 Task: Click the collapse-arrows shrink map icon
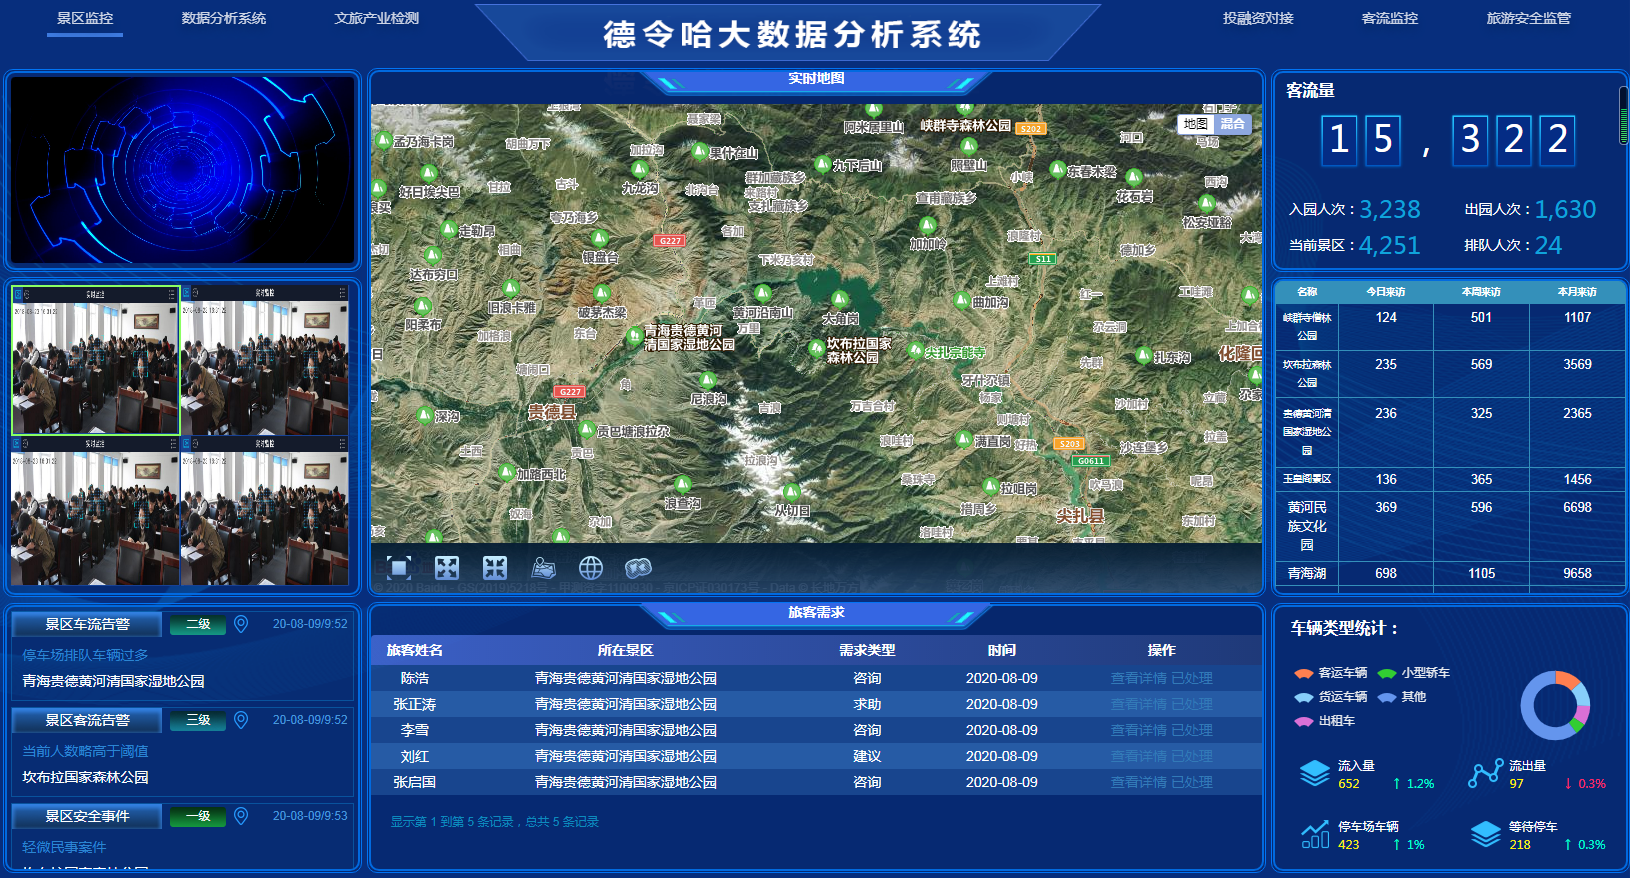coord(495,568)
